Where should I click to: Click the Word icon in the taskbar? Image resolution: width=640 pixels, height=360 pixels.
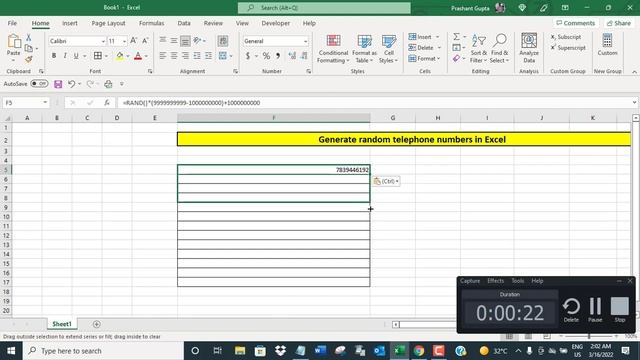(320, 351)
